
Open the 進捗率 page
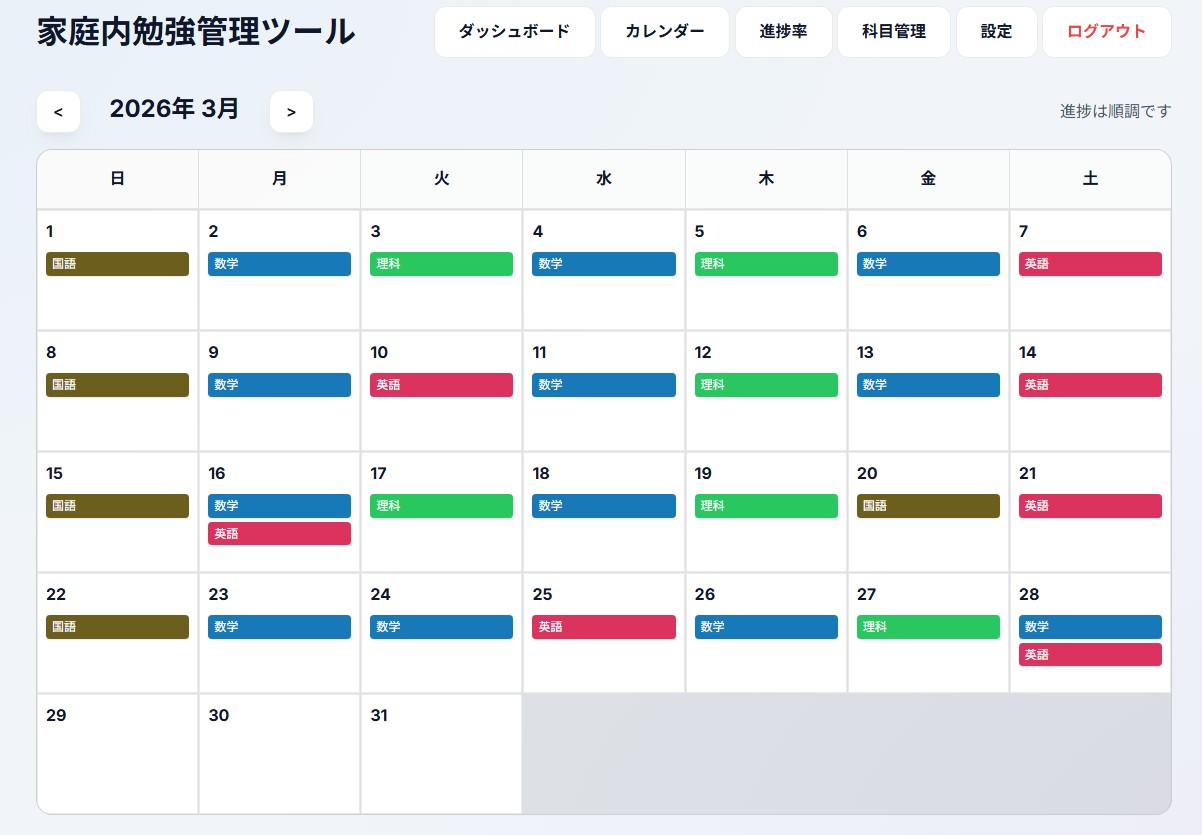(x=783, y=32)
